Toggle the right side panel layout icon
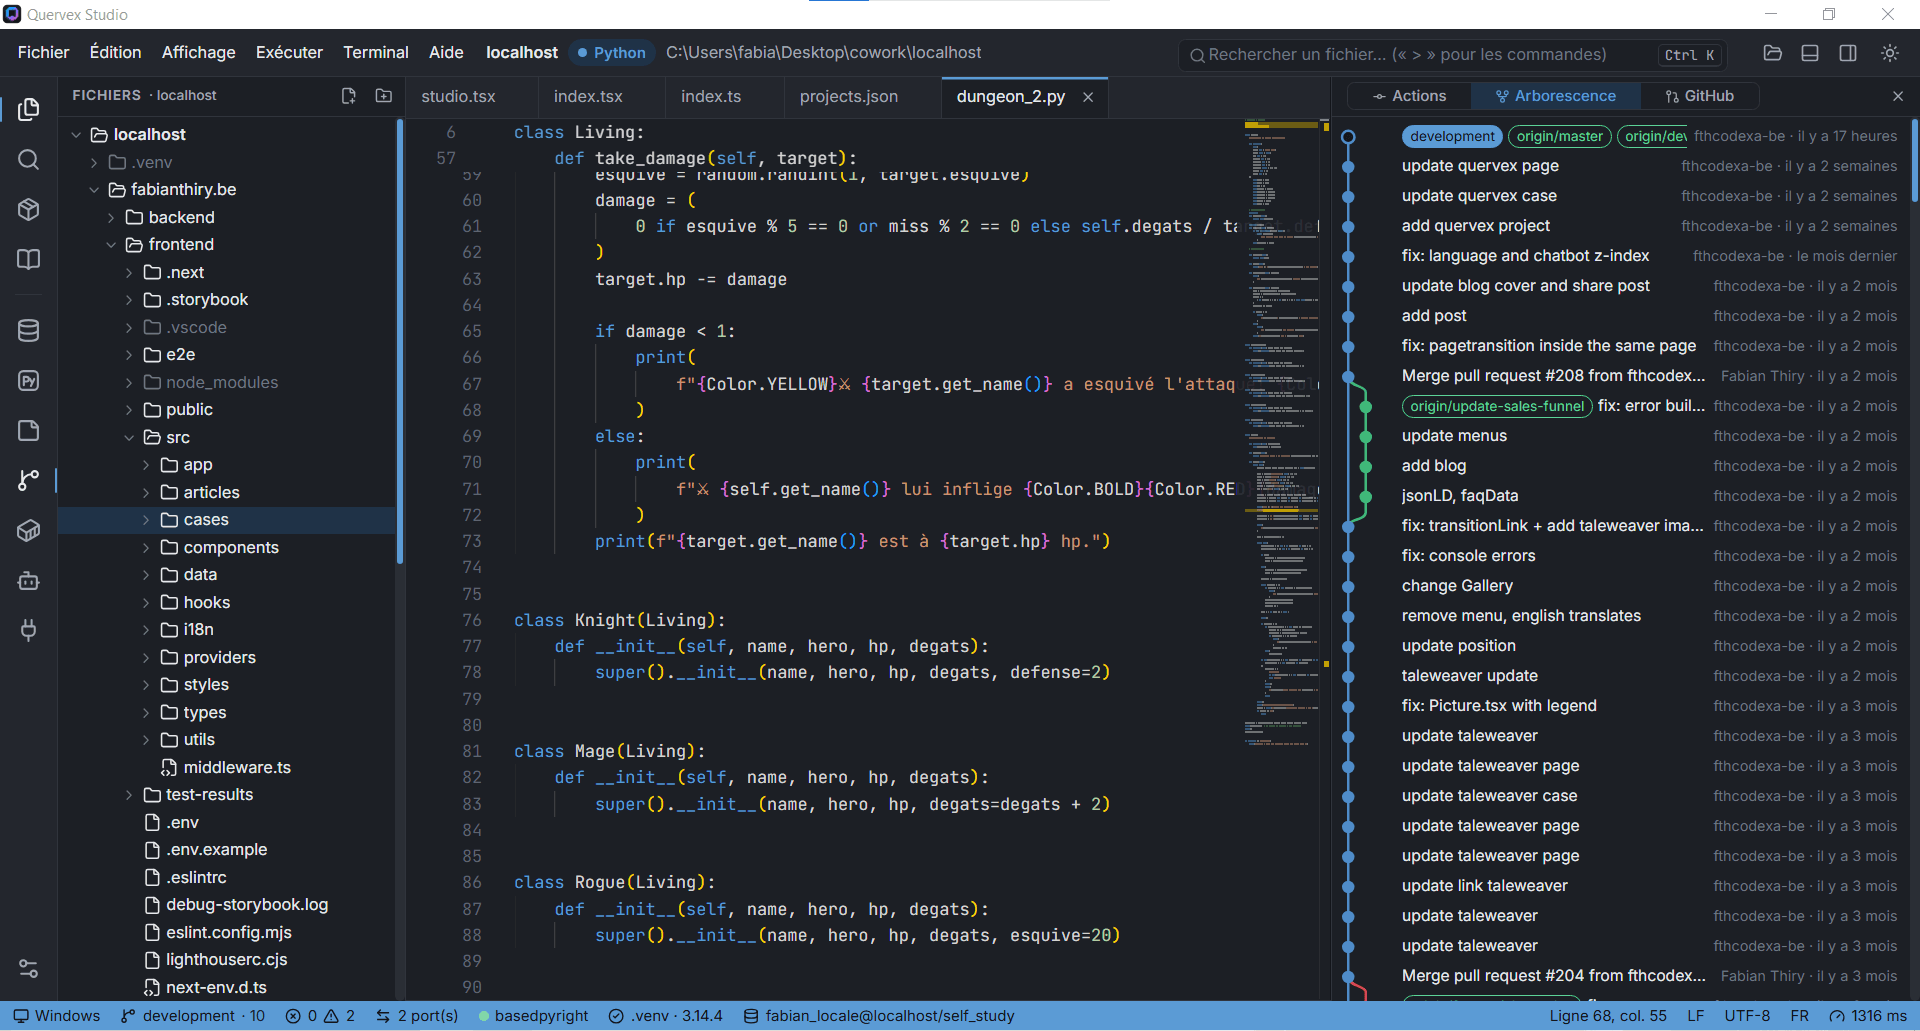The width and height of the screenshot is (1920, 1031). tap(1848, 53)
